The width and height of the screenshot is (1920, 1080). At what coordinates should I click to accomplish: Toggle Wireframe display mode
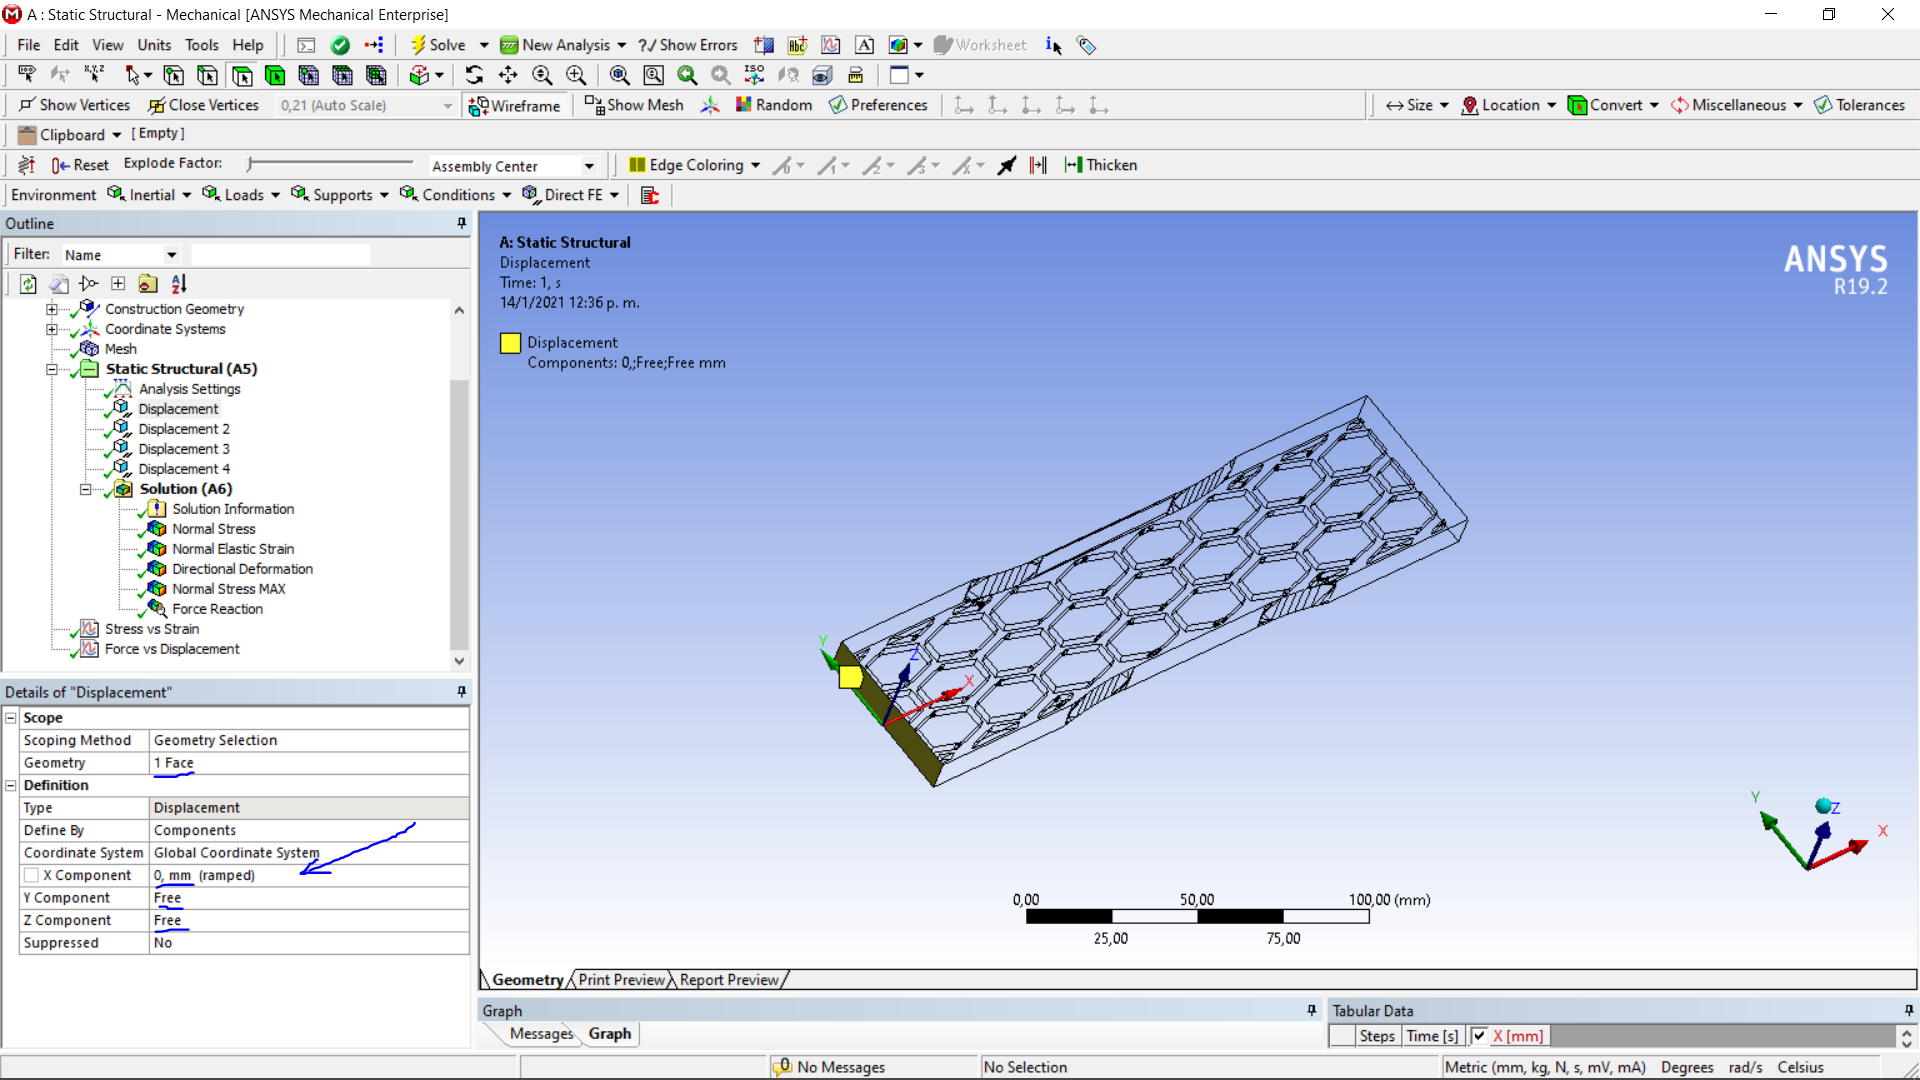[515, 105]
